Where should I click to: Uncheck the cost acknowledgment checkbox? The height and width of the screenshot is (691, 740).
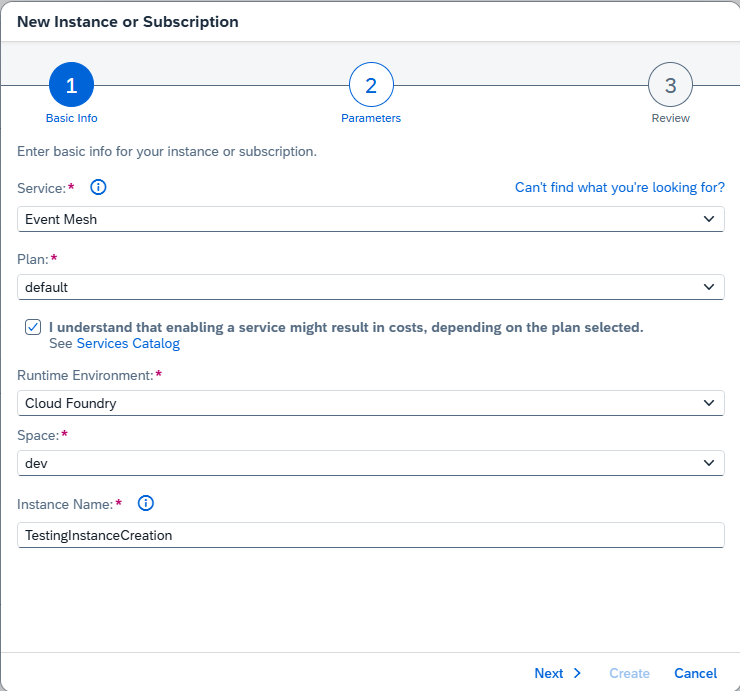click(34, 327)
